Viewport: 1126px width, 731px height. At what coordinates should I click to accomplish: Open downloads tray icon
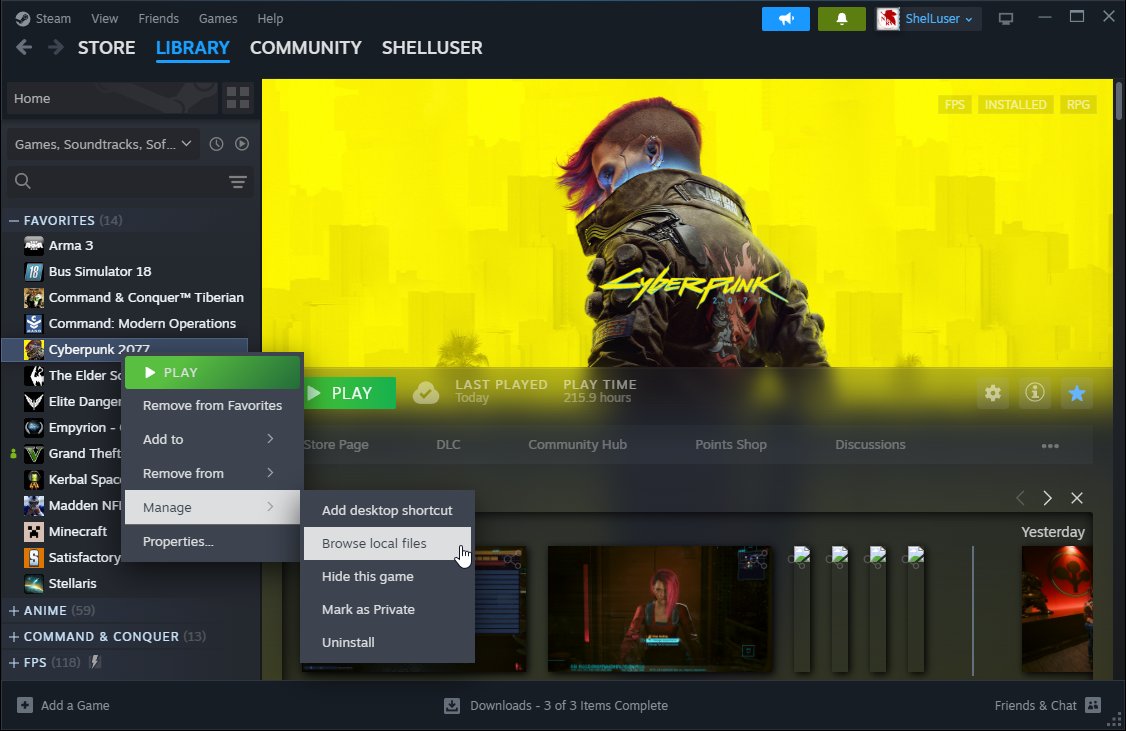[452, 706]
